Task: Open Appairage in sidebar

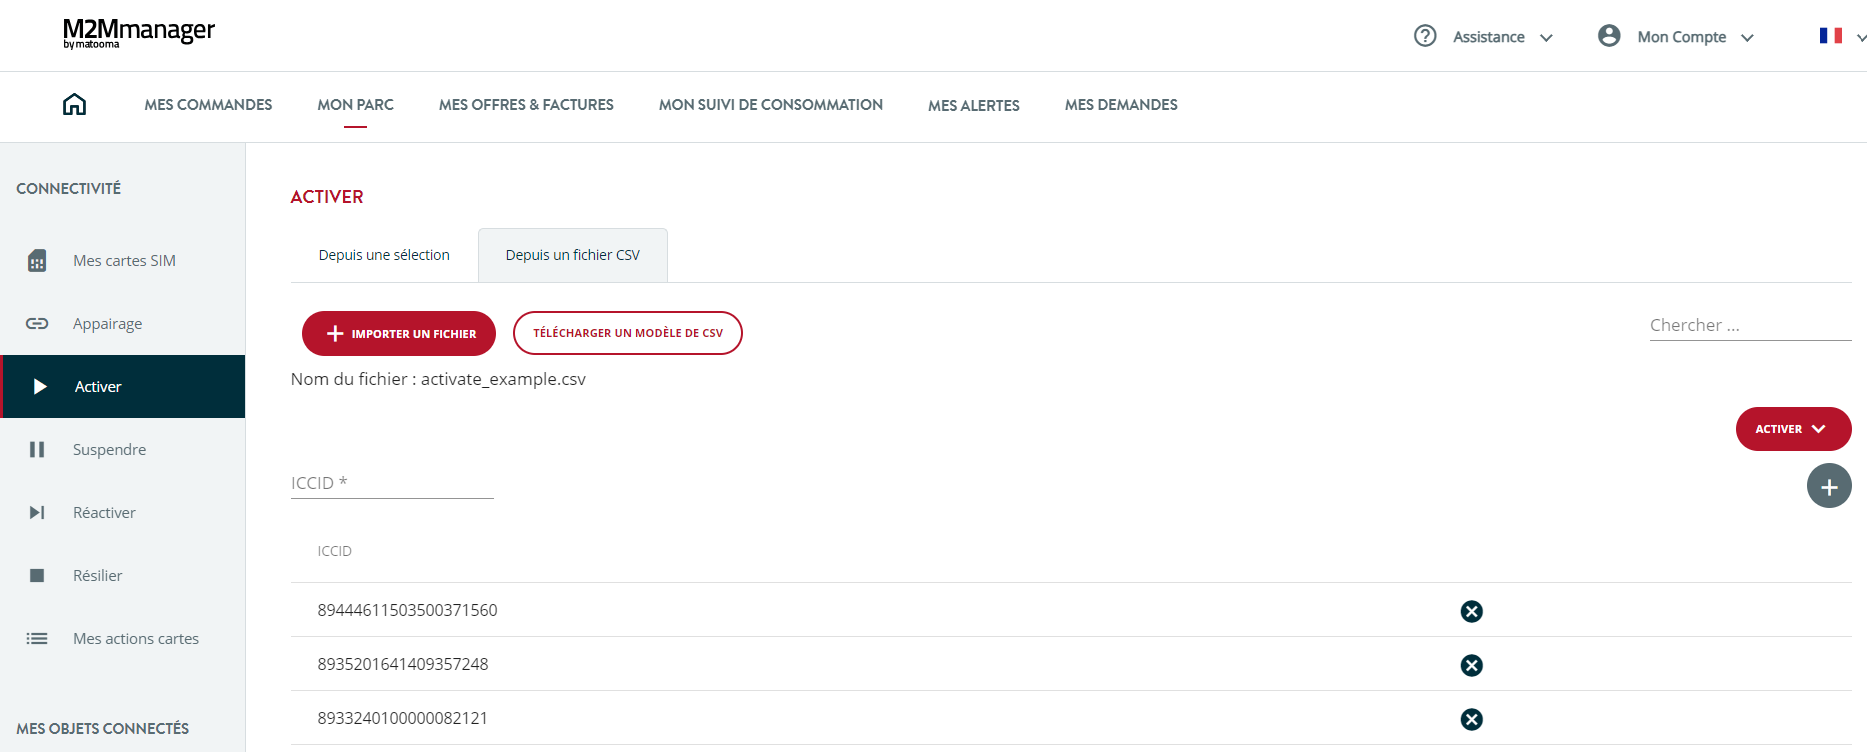Action: click(x=123, y=323)
